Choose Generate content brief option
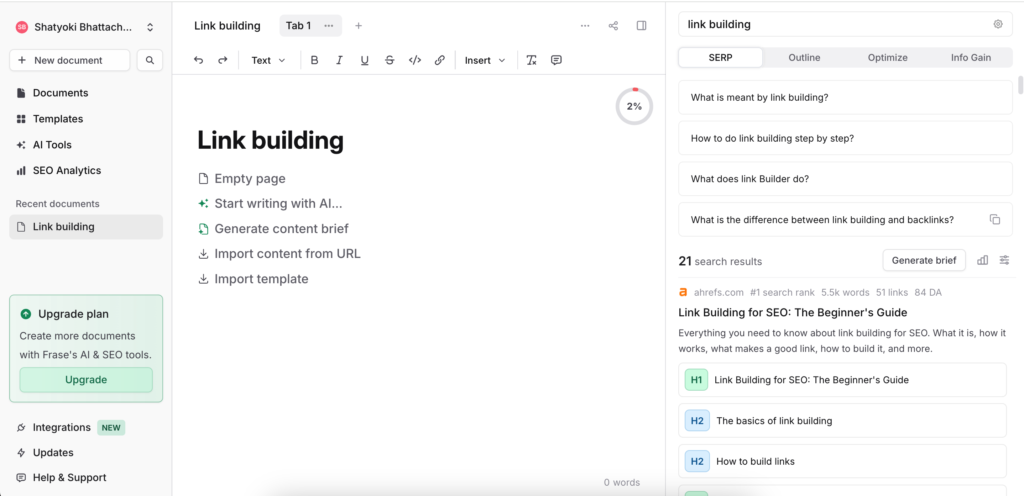This screenshot has width=1024, height=496. point(274,228)
